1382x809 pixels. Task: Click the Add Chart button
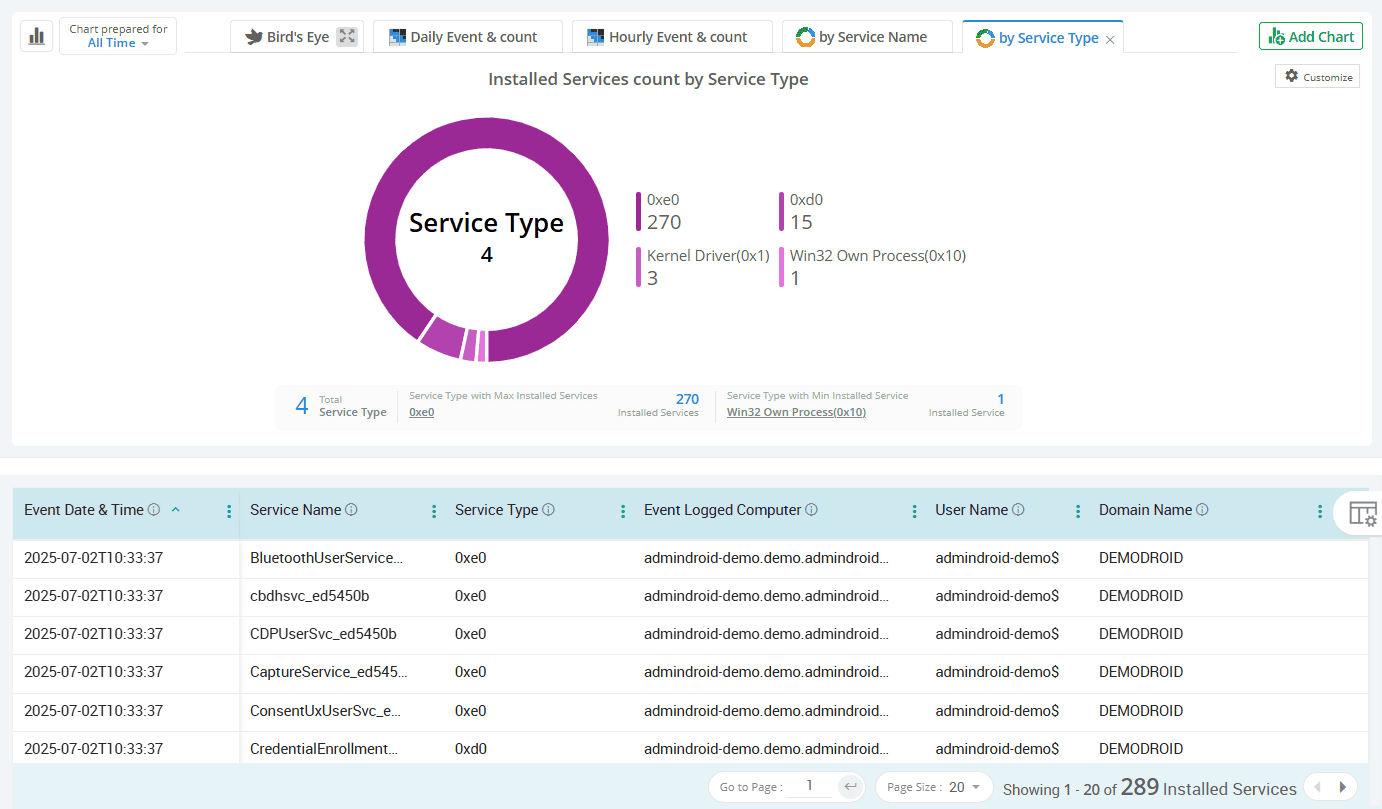[1310, 37]
